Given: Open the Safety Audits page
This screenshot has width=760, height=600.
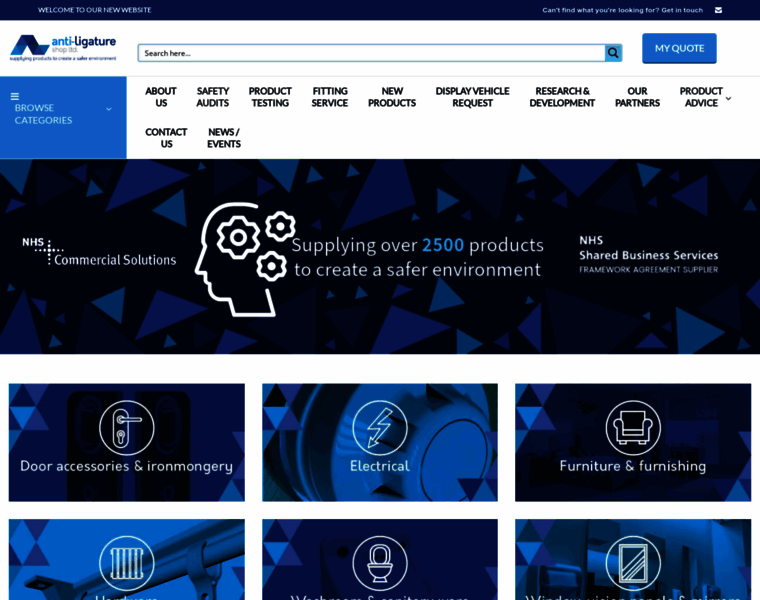Looking at the screenshot, I should pos(213,97).
